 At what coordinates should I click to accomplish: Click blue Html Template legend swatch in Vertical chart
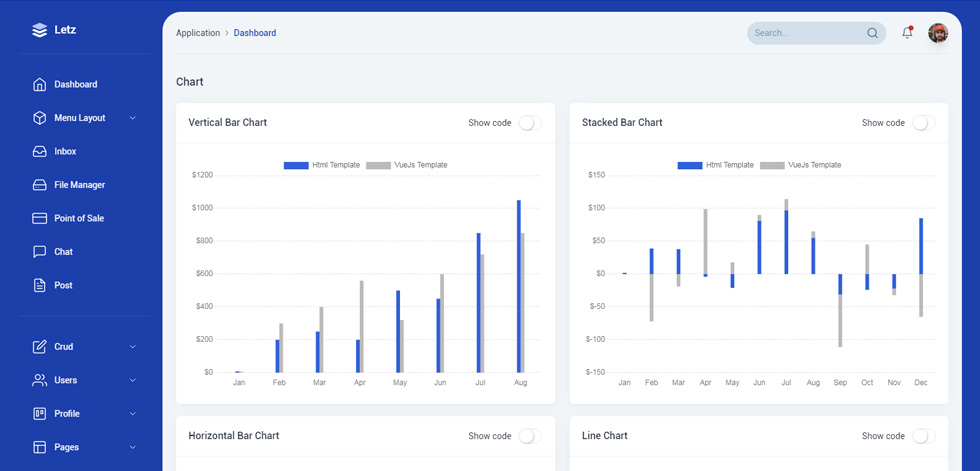click(x=296, y=166)
